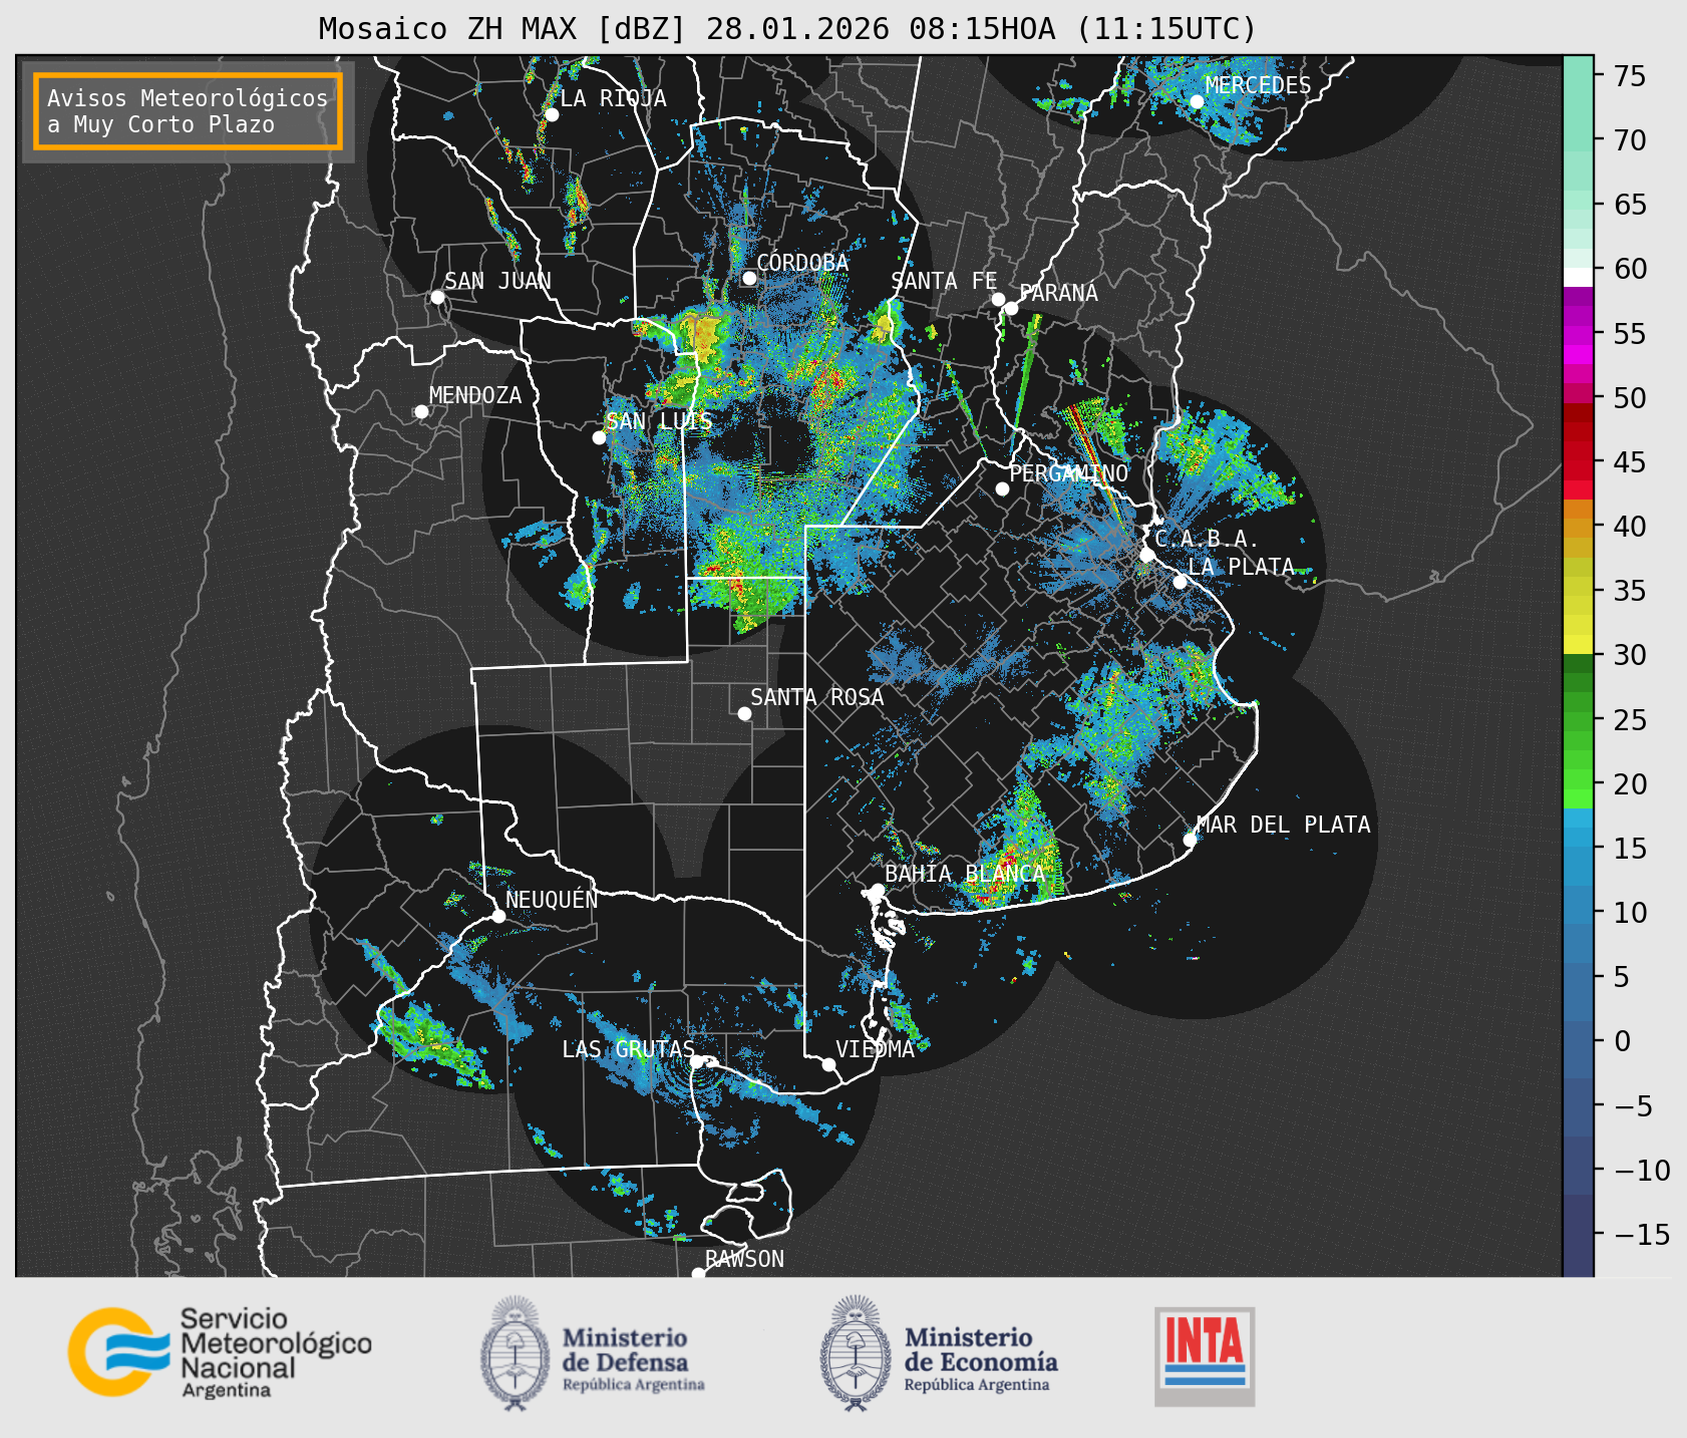Click the La Plata city marker

click(1180, 582)
